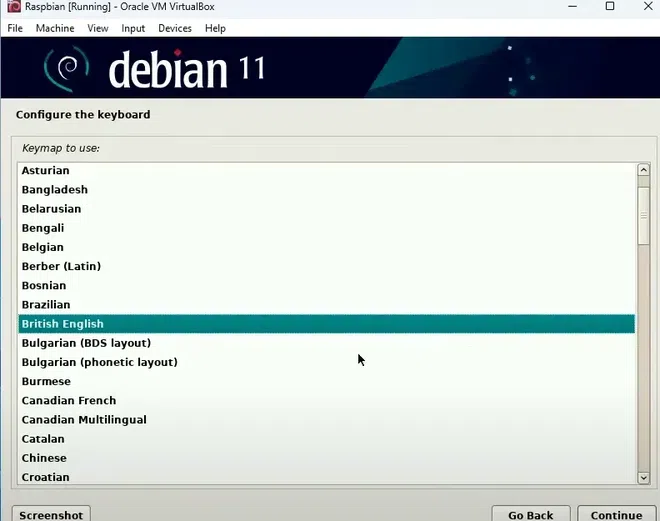The width and height of the screenshot is (660, 521).
Task: Close the VirtualBox window
Action: pos(648,6)
